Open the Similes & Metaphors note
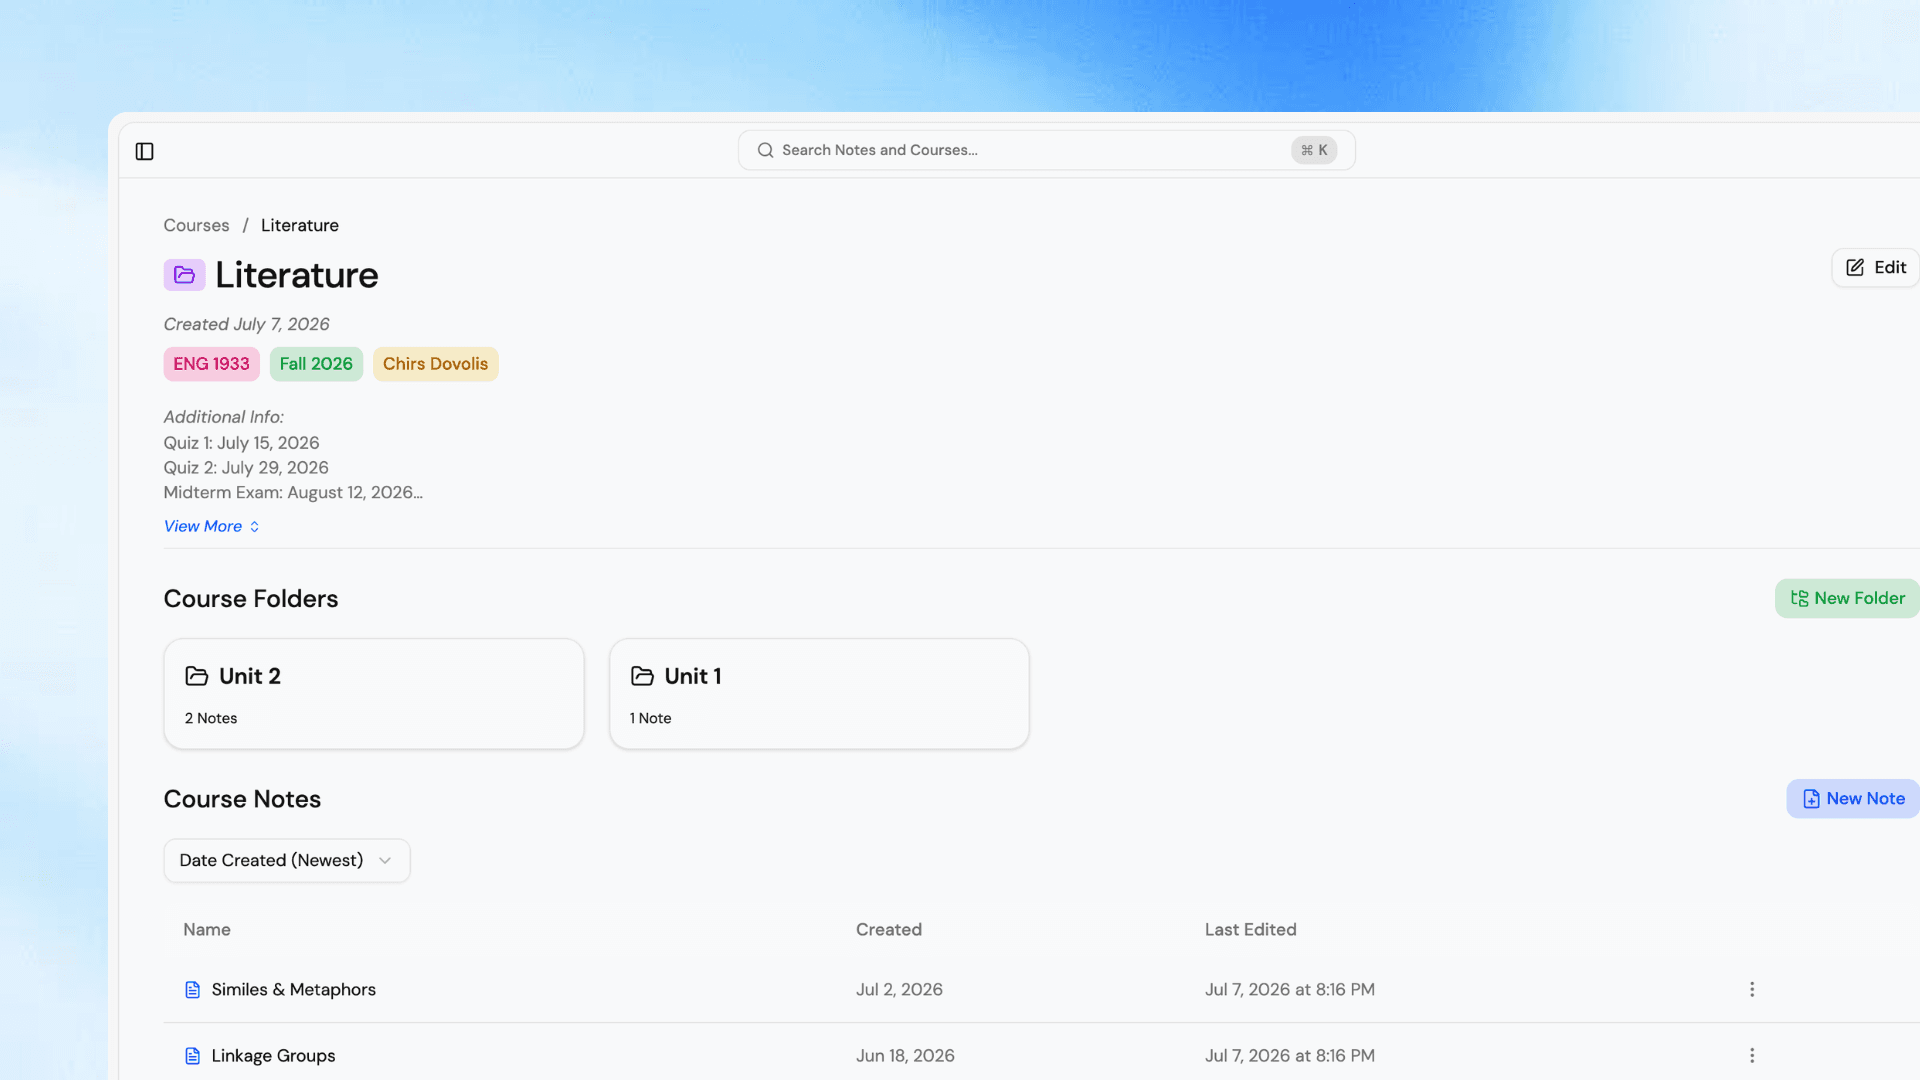 tap(294, 989)
